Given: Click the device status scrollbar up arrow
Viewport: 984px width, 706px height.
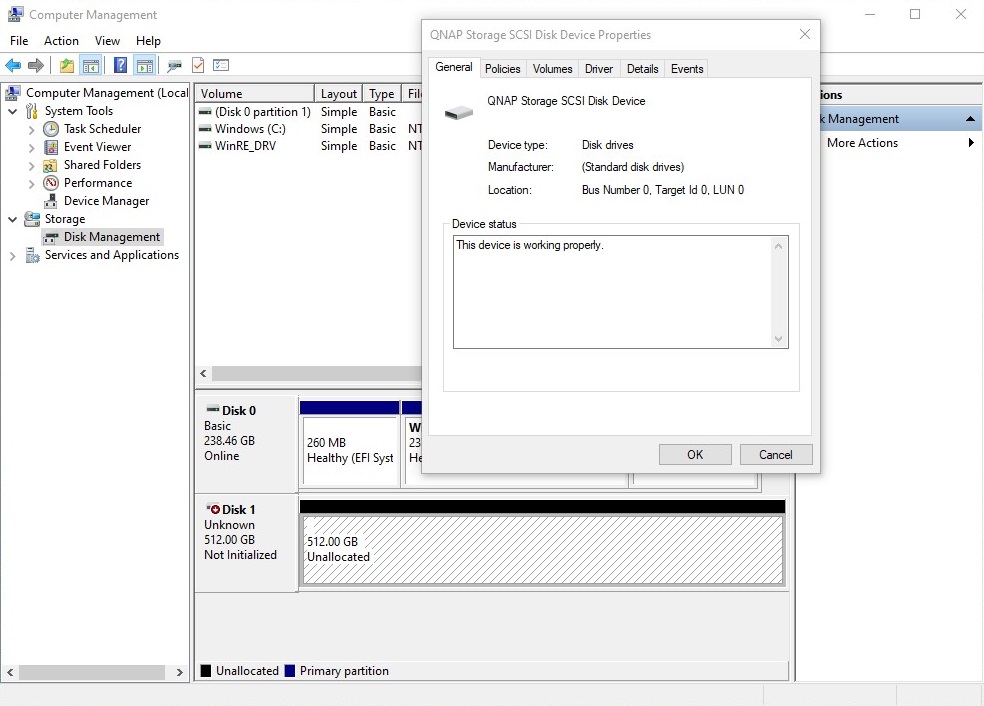Looking at the screenshot, I should coord(778,246).
